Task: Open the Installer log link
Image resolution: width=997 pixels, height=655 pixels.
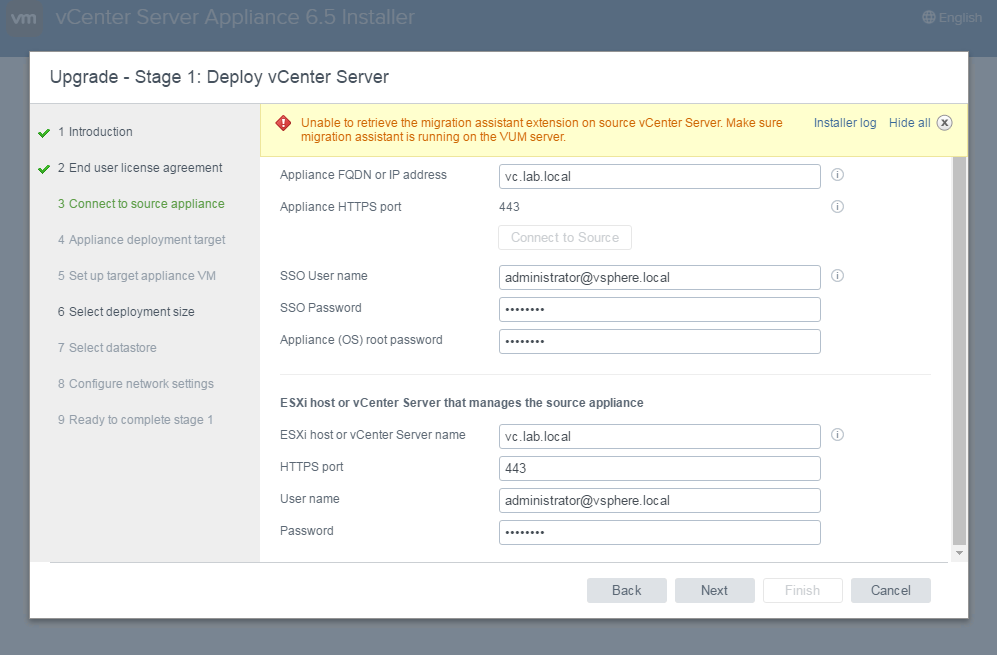Action: pyautogui.click(x=844, y=123)
